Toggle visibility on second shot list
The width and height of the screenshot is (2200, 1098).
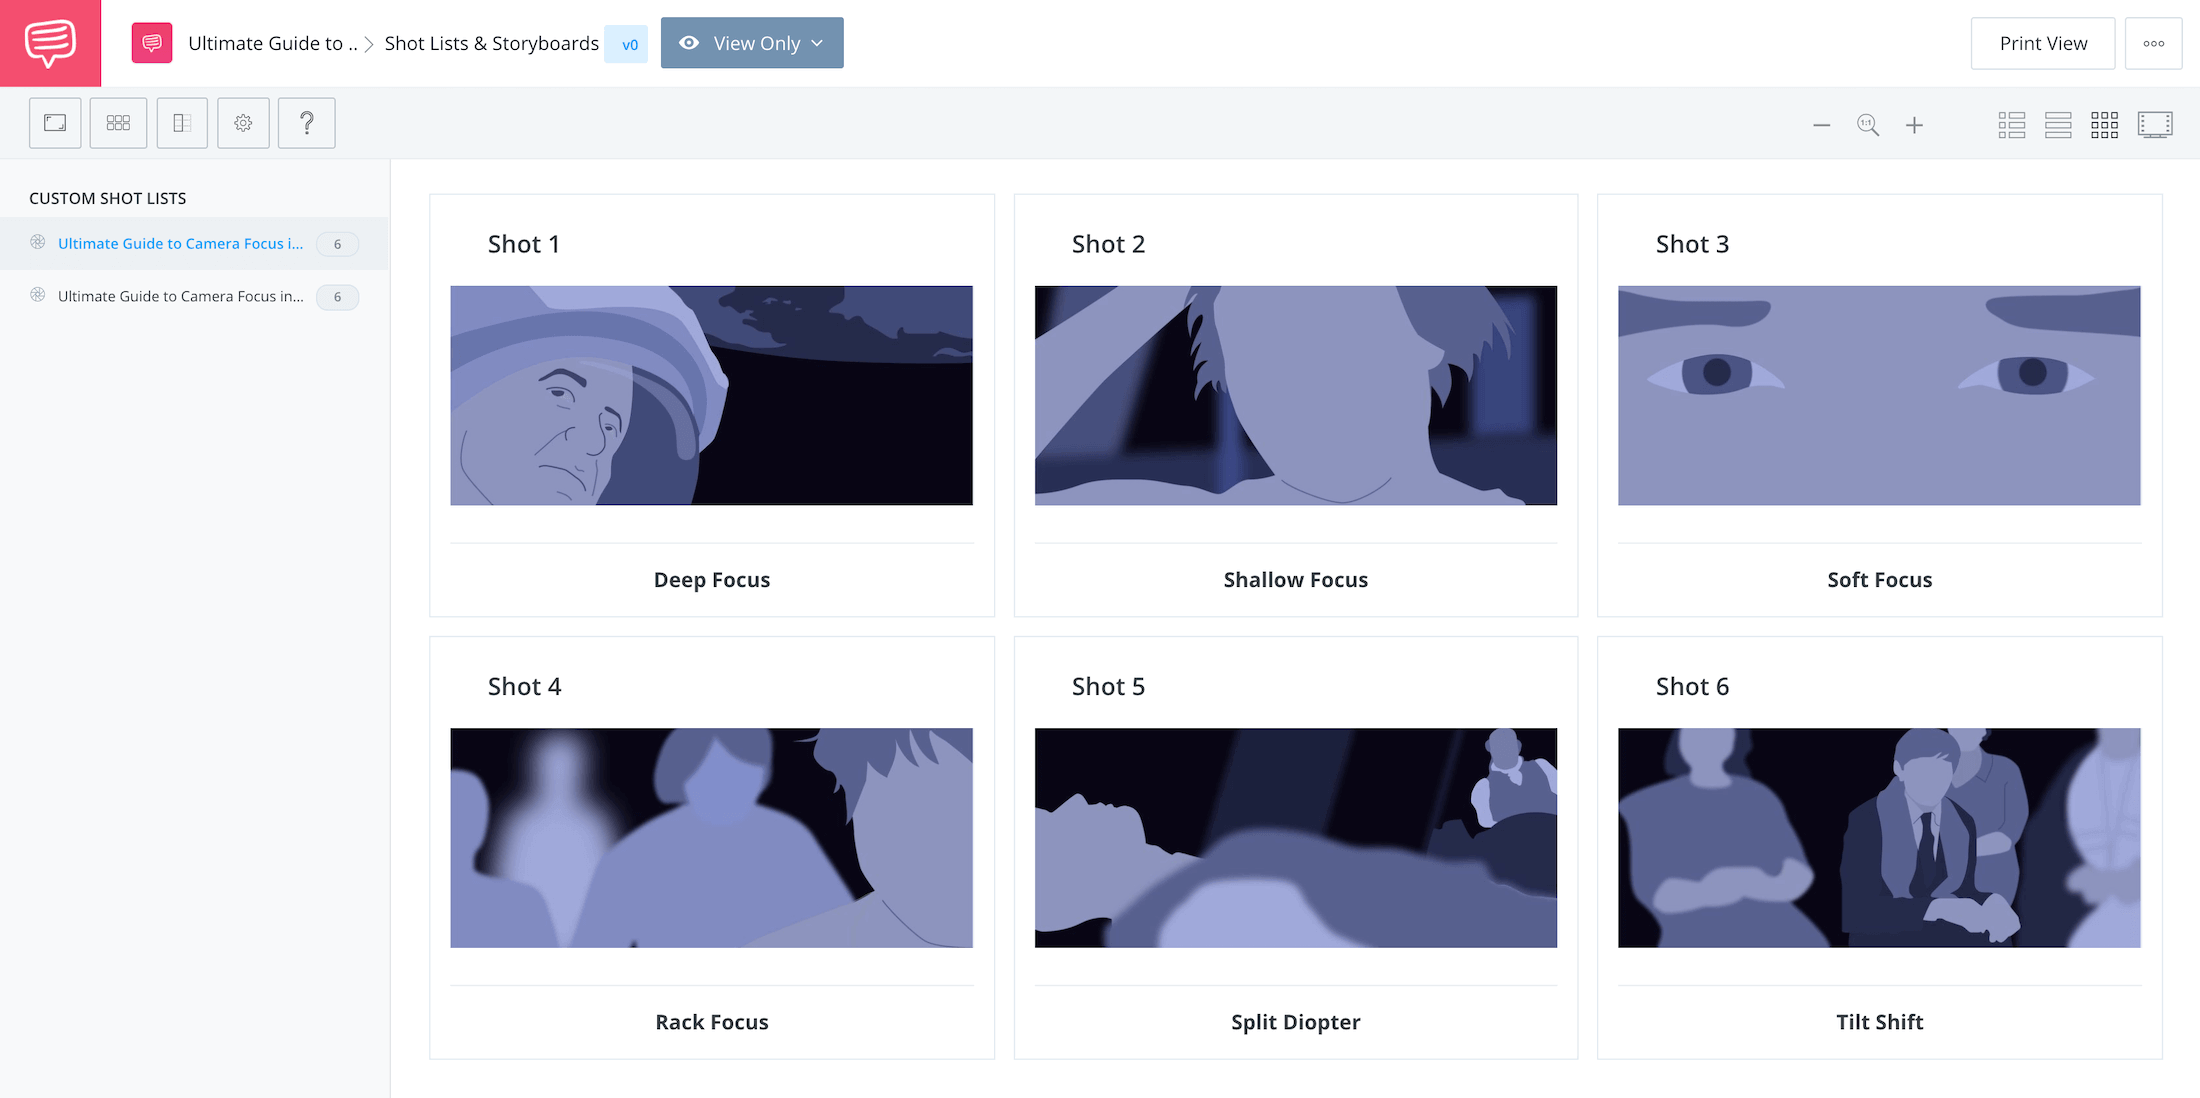click(38, 294)
